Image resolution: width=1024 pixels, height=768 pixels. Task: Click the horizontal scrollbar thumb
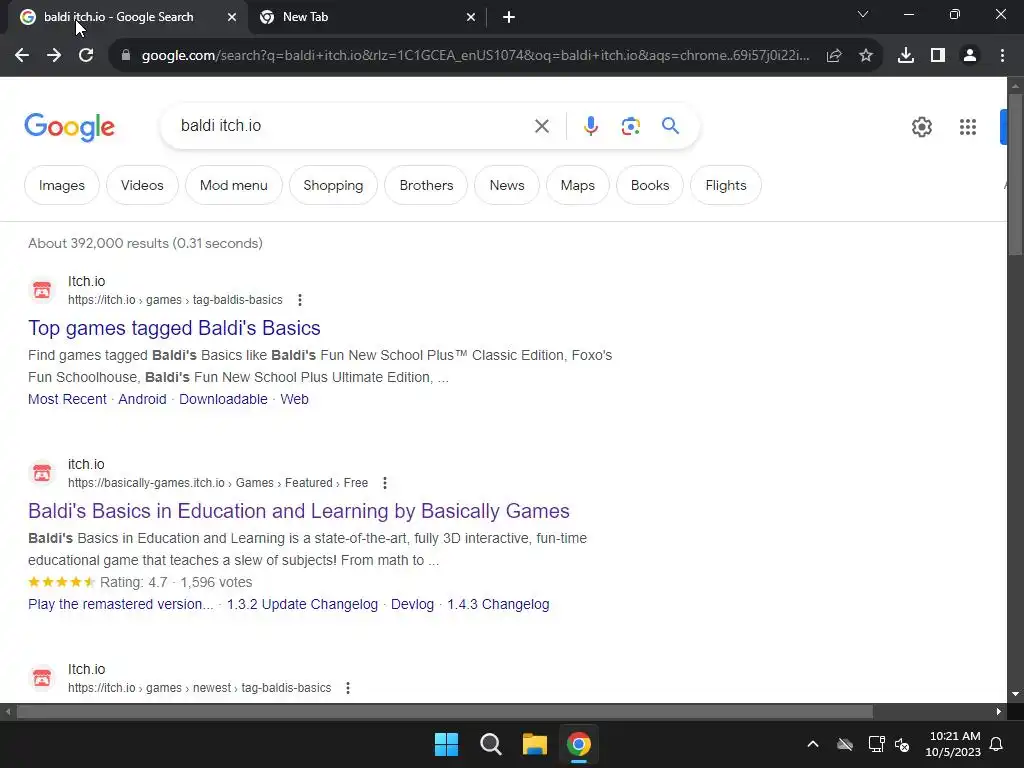coord(444,711)
